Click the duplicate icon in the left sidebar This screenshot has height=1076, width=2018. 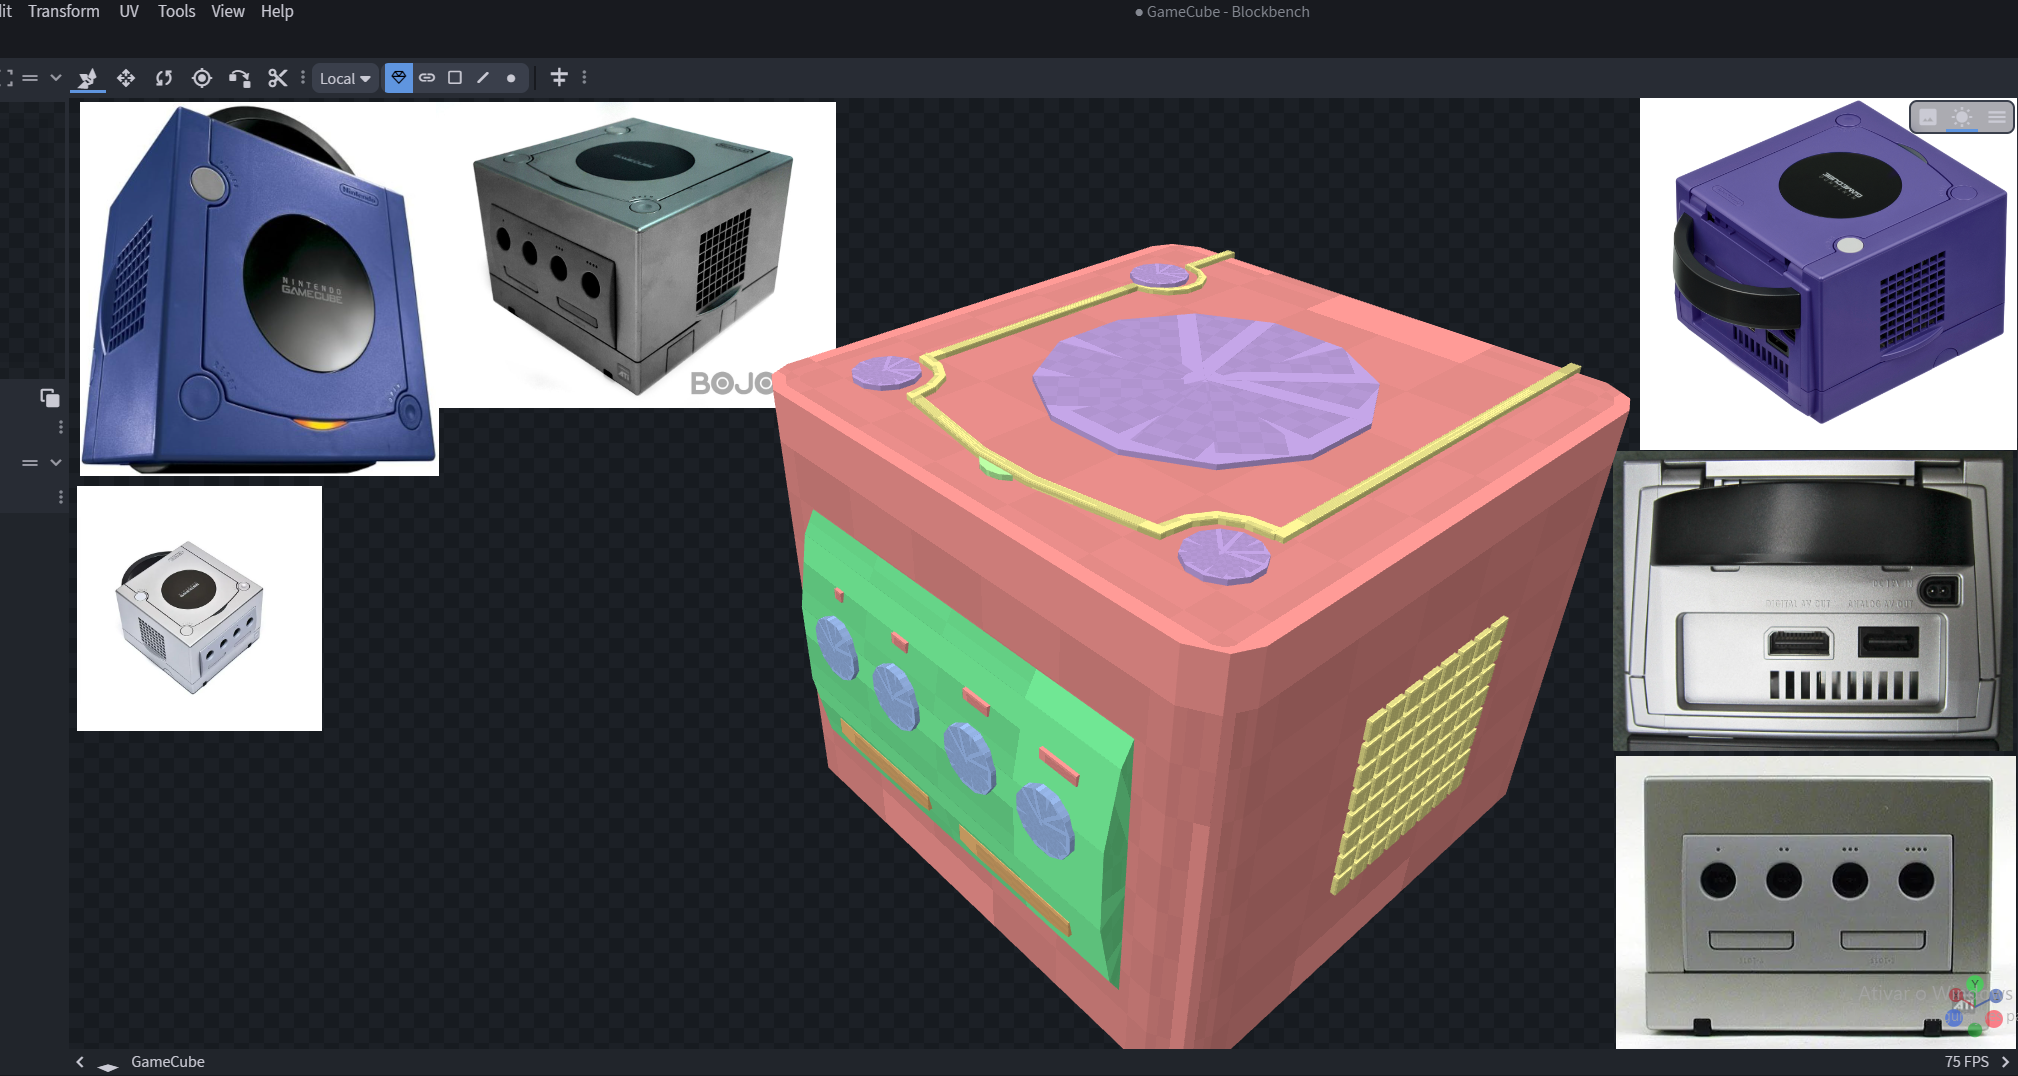click(x=50, y=398)
